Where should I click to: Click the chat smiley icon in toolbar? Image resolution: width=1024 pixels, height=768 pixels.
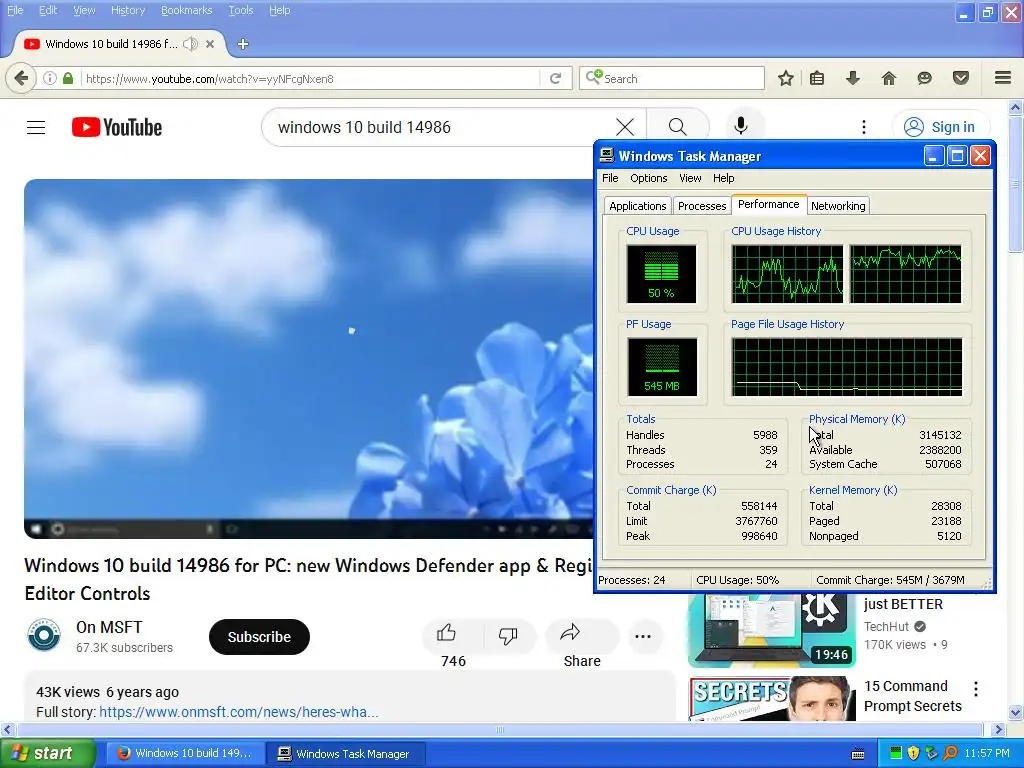pyautogui.click(x=924, y=78)
